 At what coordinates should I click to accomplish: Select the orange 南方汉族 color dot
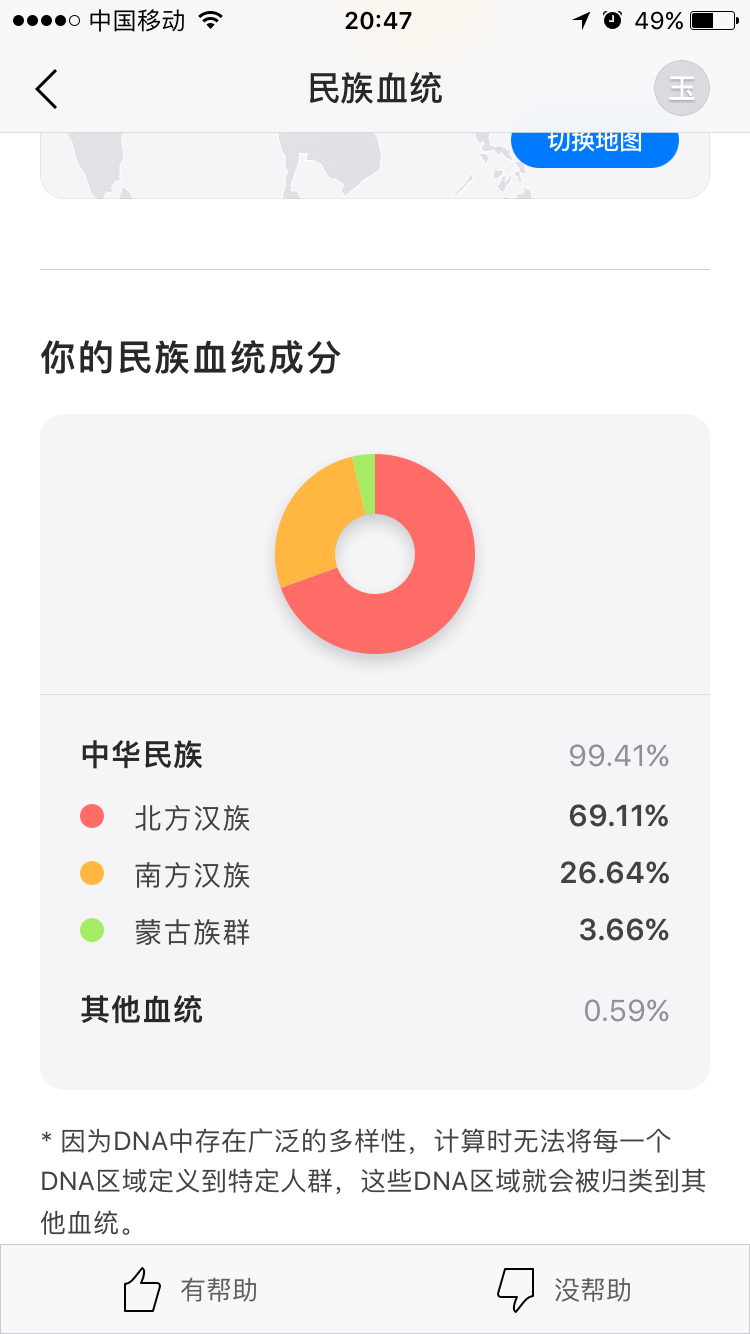click(x=92, y=874)
